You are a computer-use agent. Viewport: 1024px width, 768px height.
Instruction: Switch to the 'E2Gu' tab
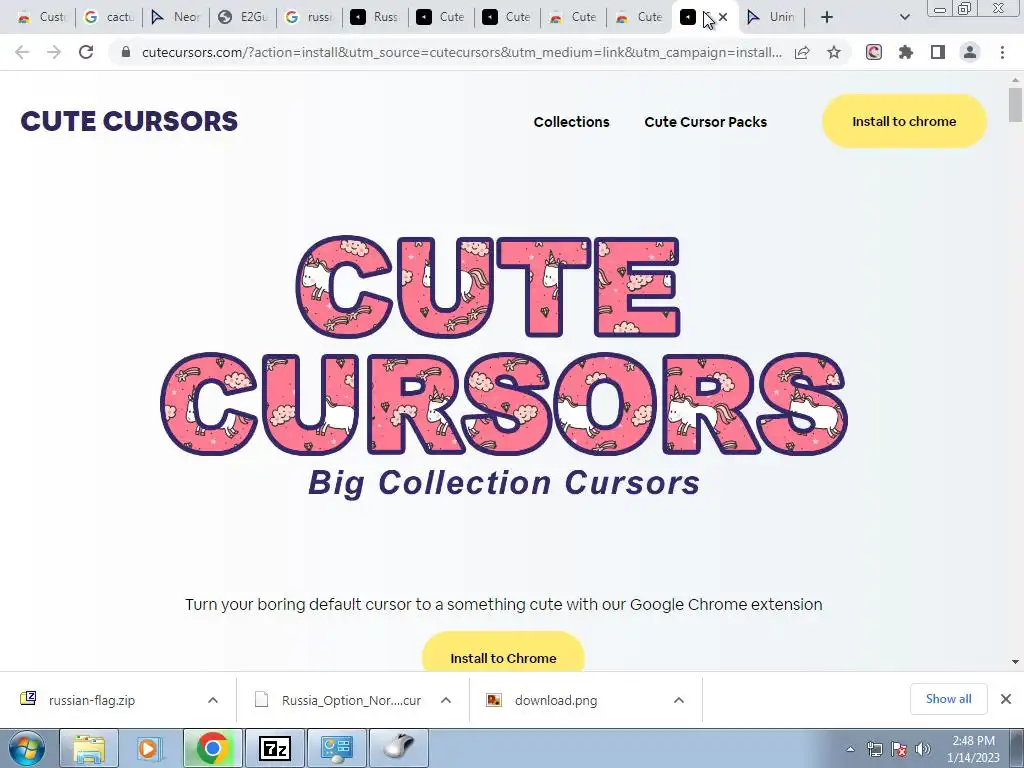pyautogui.click(x=242, y=17)
